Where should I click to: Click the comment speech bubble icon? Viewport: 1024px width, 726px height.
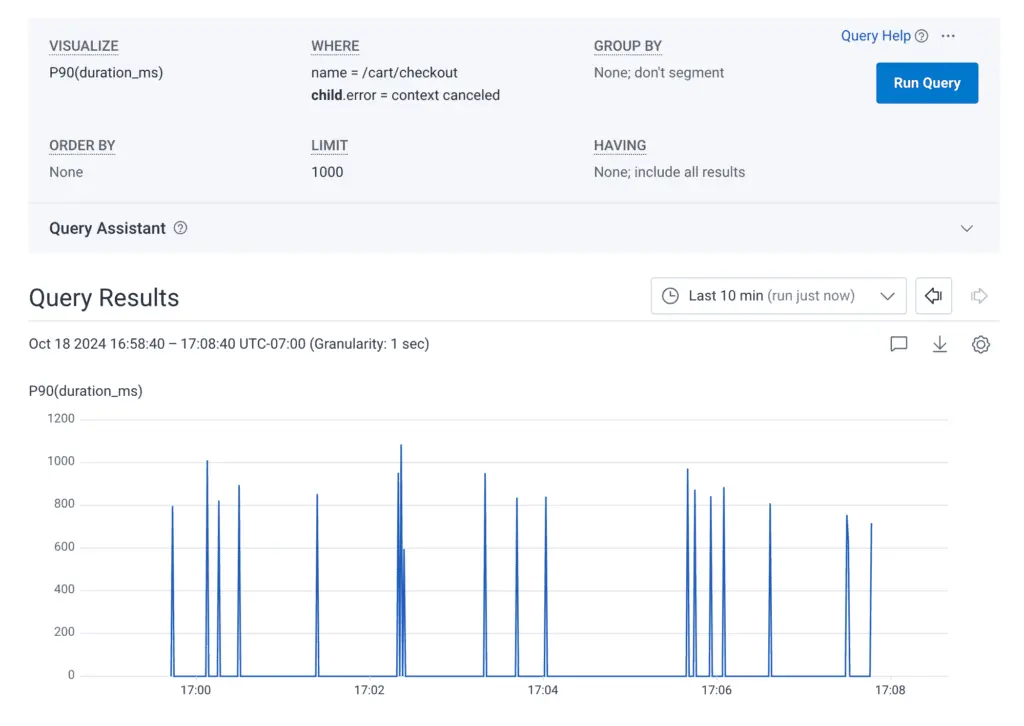point(899,344)
